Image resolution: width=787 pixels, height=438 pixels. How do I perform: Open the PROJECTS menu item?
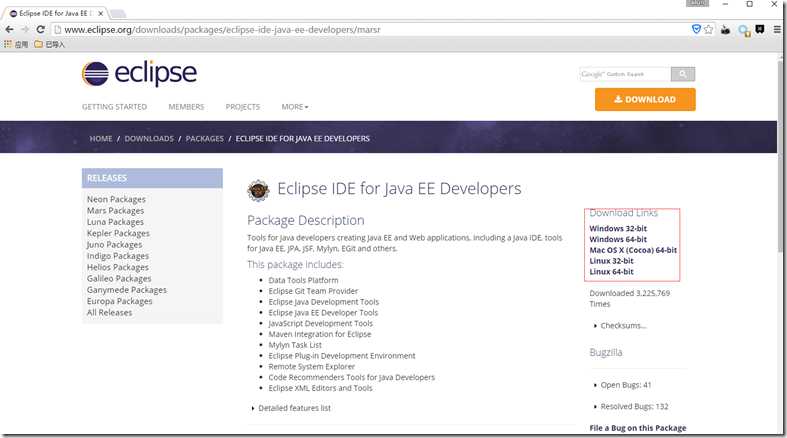click(x=242, y=107)
